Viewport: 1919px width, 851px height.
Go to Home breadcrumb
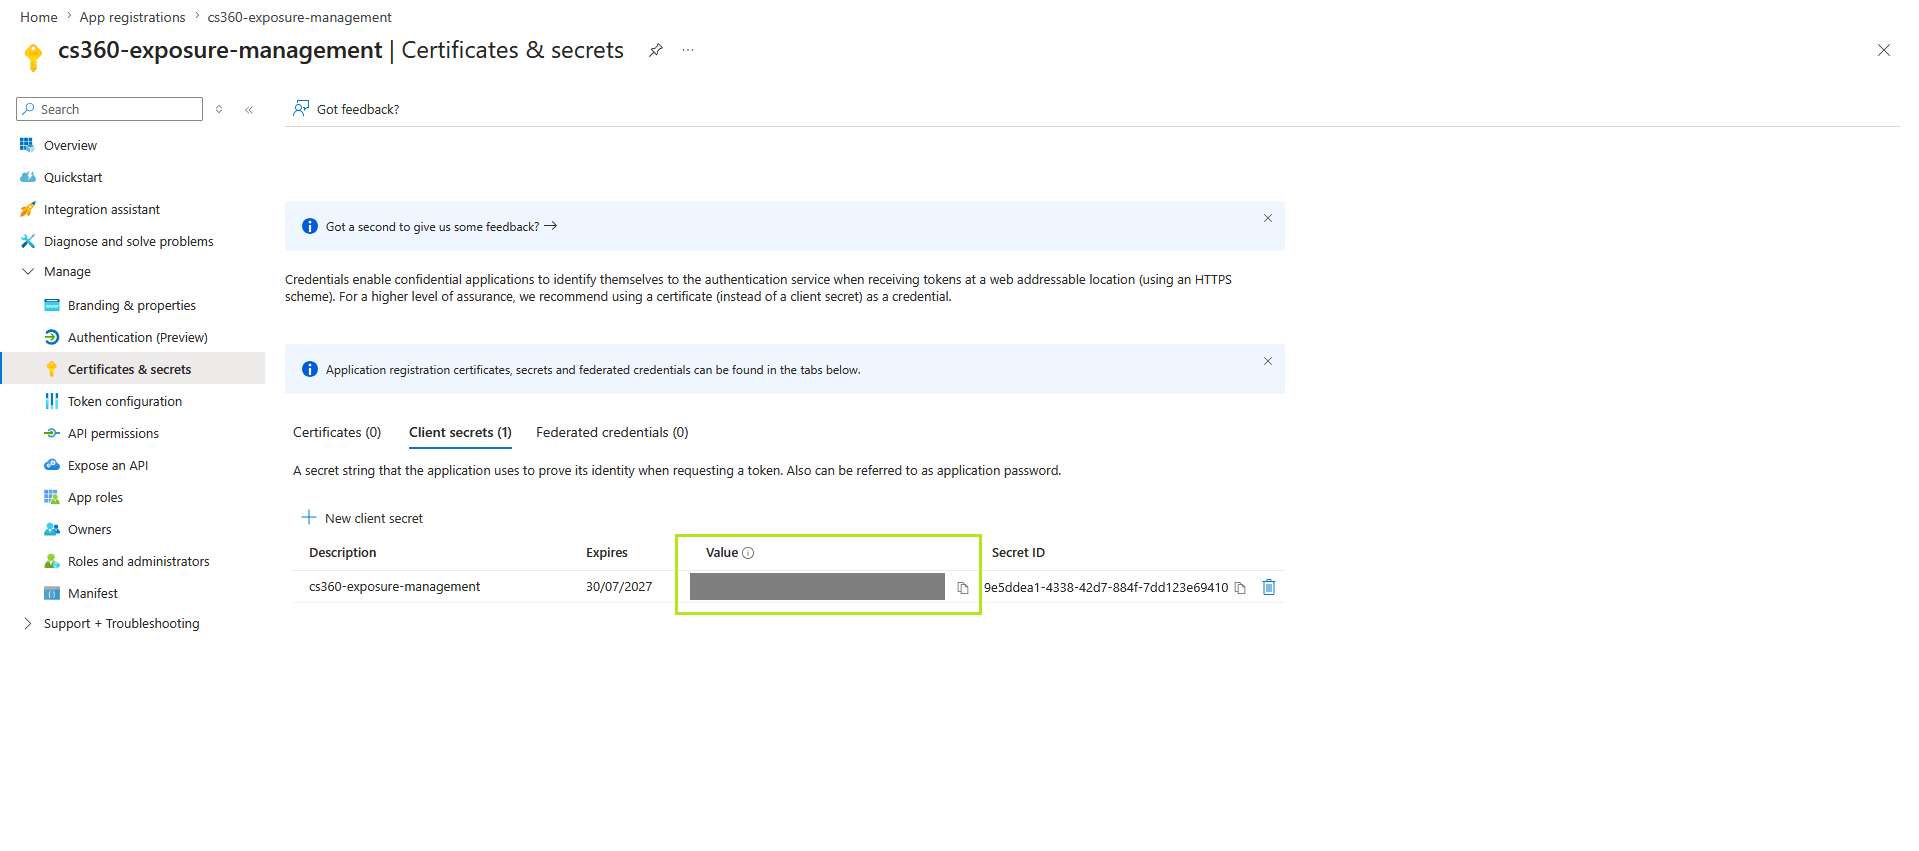coord(39,17)
